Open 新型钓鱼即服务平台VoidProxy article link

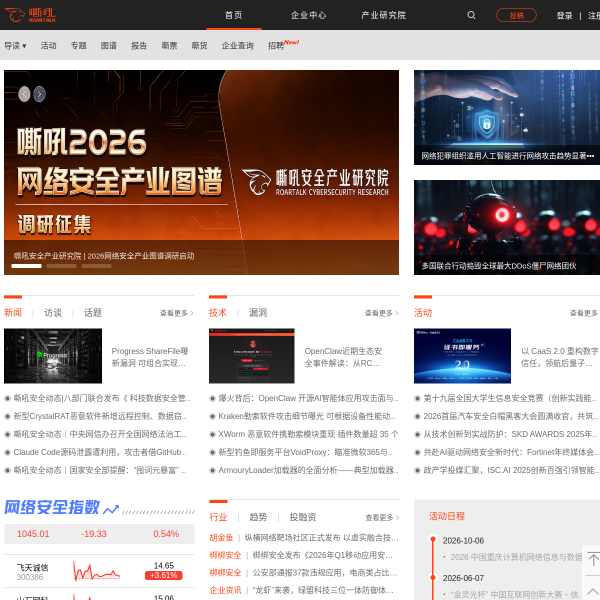pos(306,452)
